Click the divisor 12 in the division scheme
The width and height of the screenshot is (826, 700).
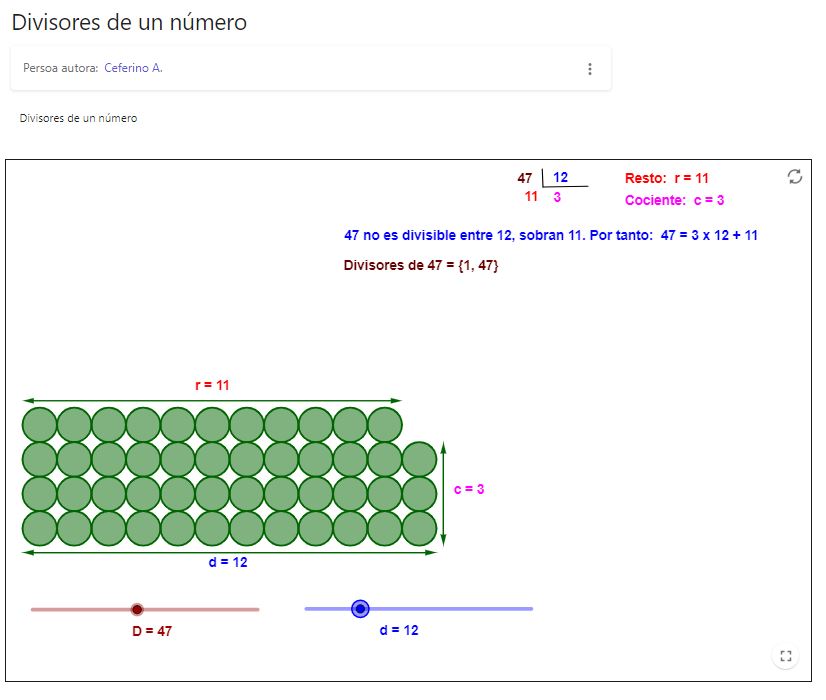click(560, 178)
